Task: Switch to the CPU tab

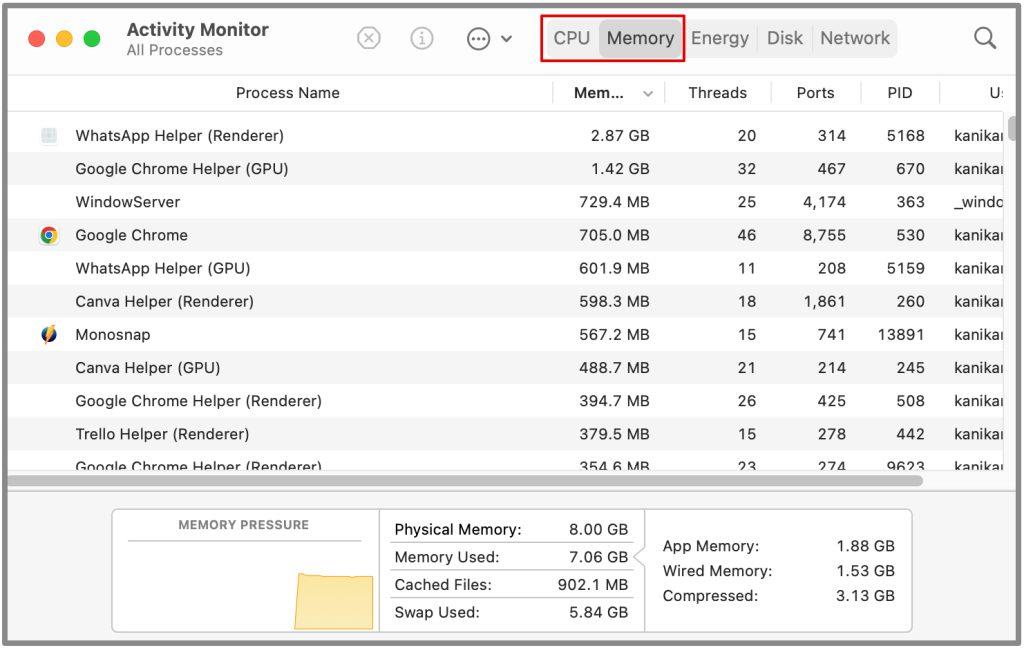Action: [571, 38]
